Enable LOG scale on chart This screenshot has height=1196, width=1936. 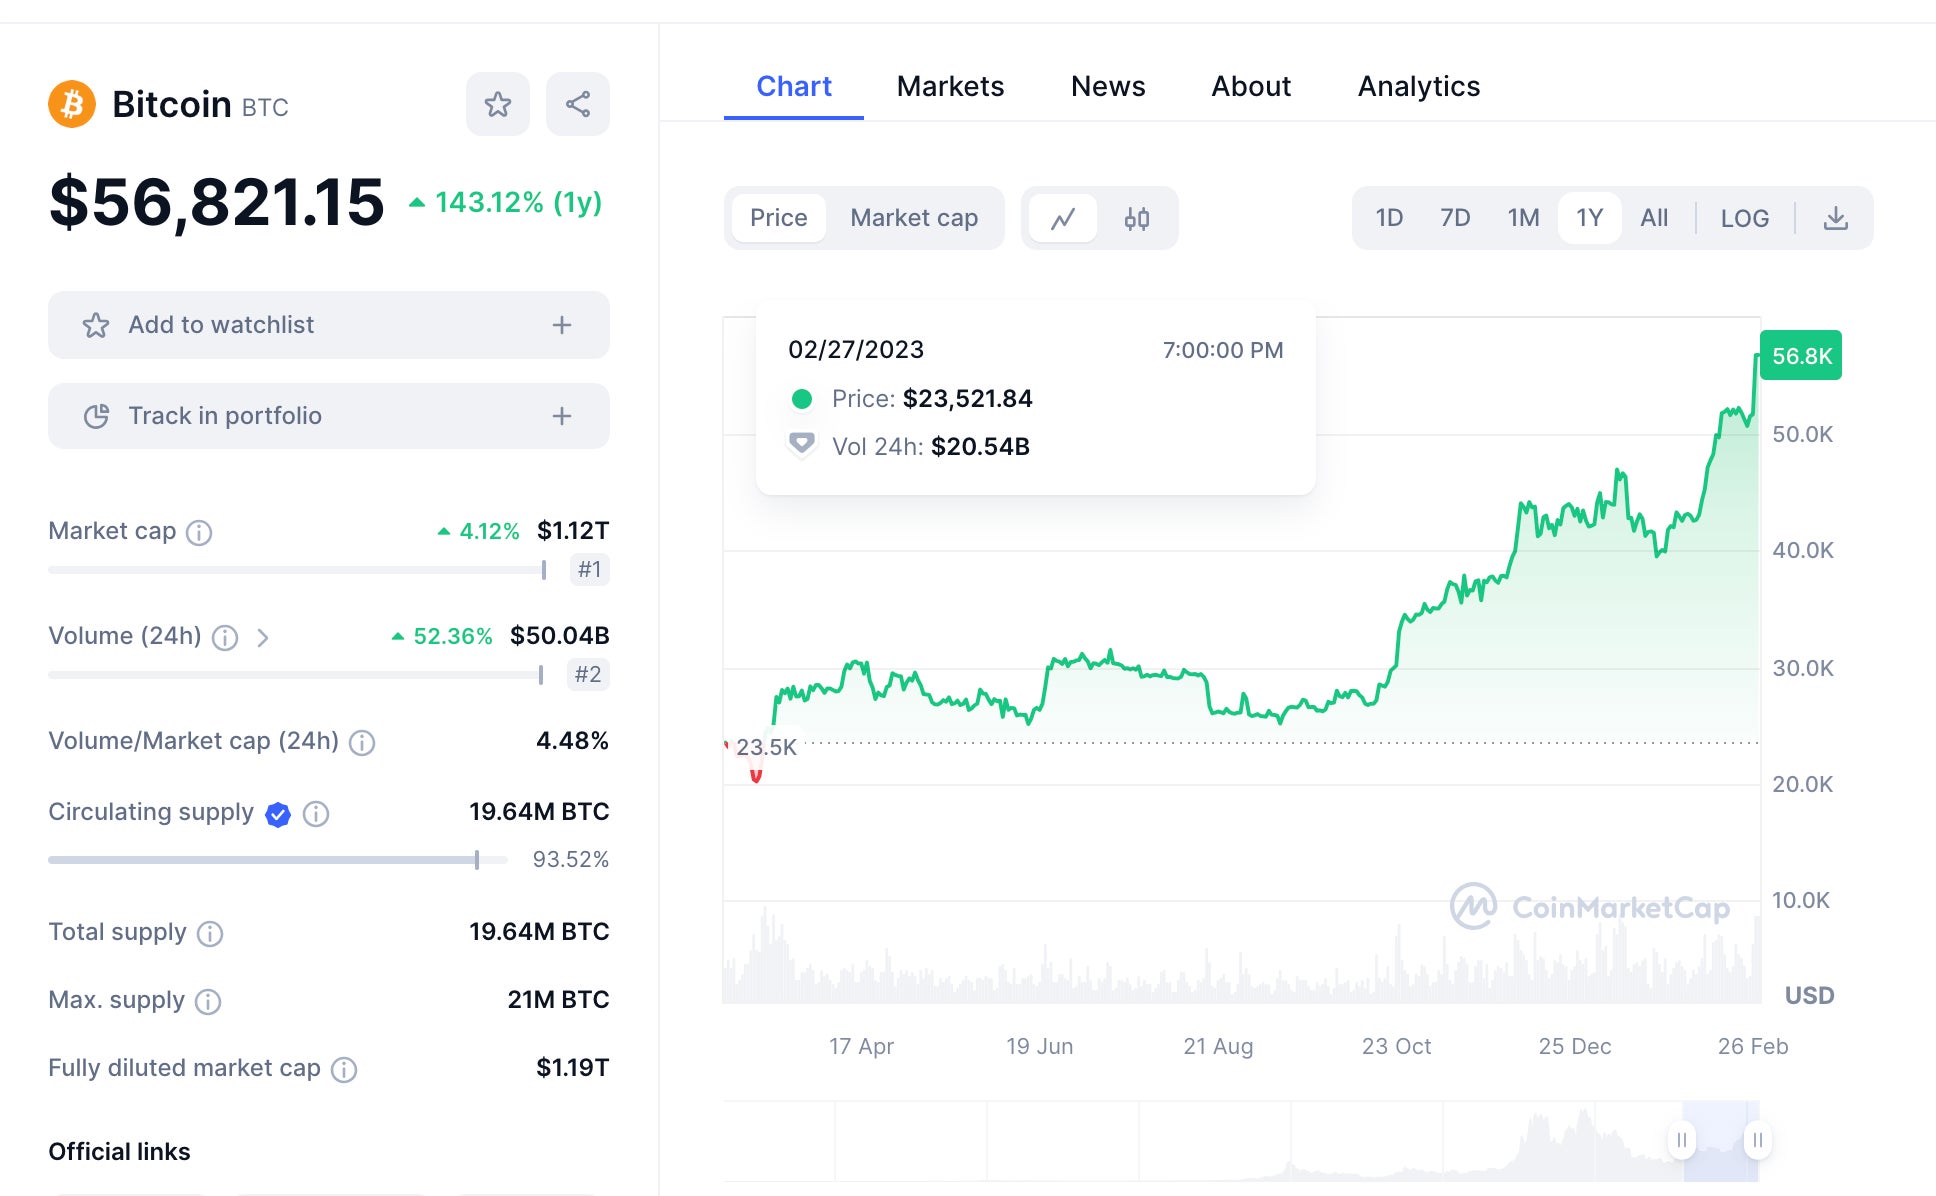click(x=1744, y=218)
